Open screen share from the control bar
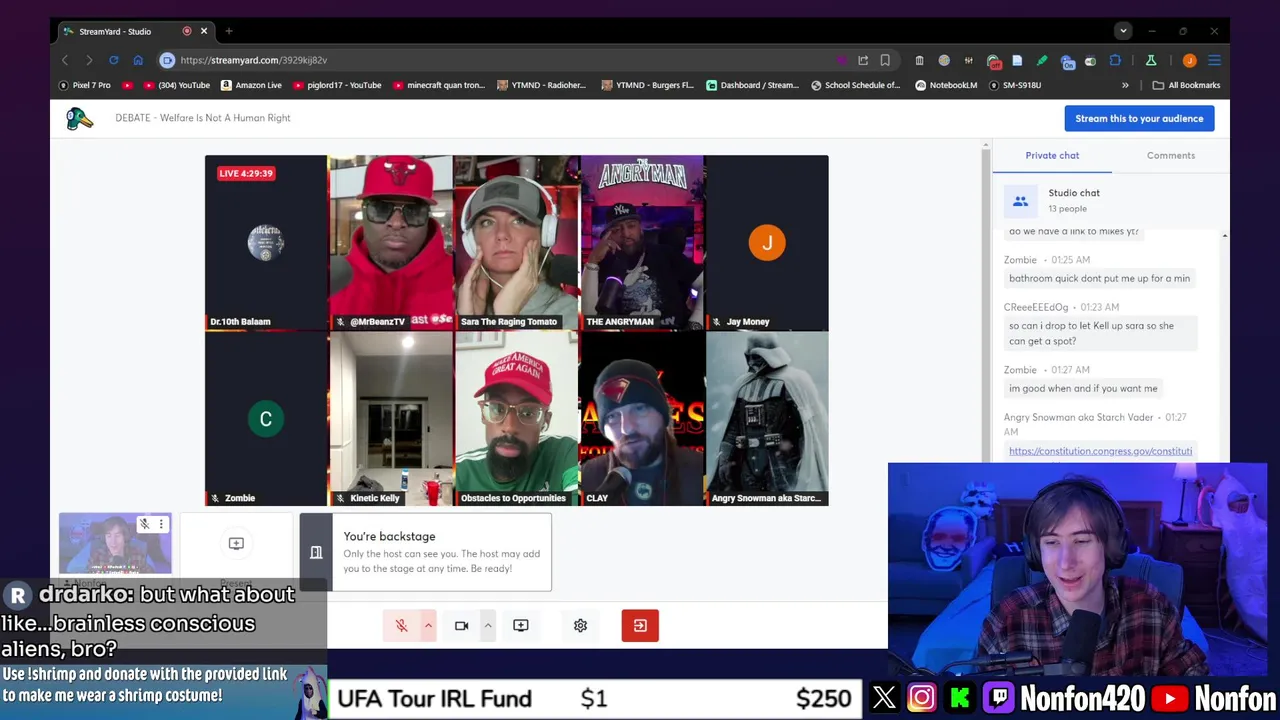Screen dimensions: 1280x720 point(521,625)
